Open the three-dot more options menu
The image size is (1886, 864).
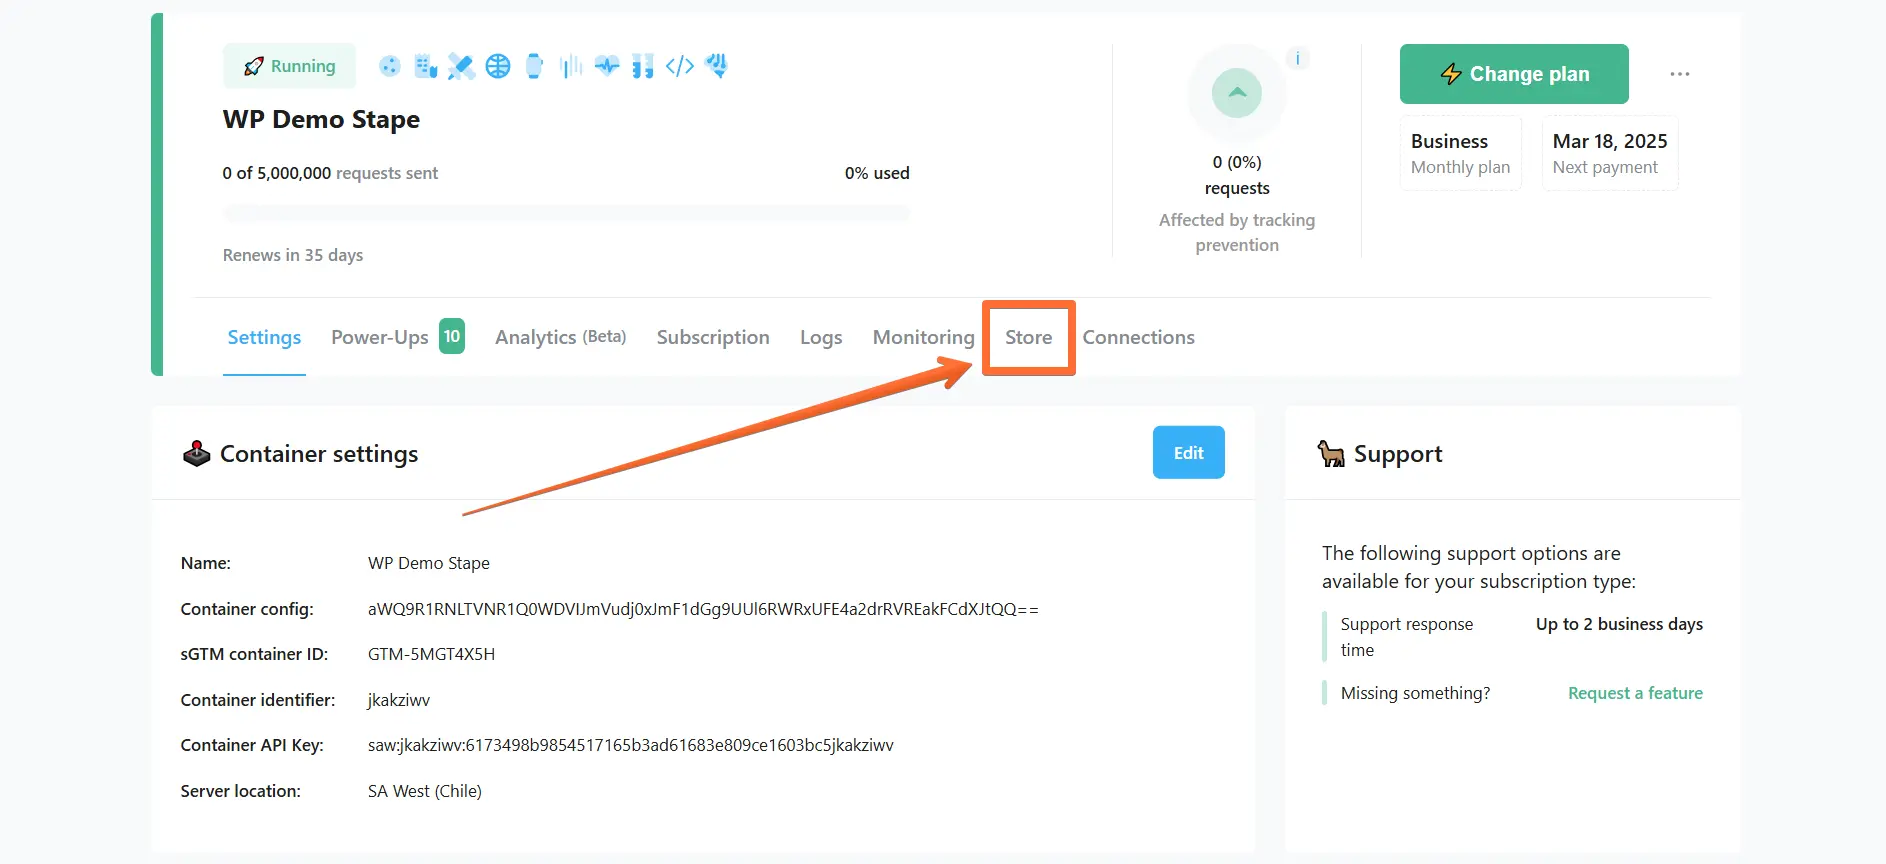pyautogui.click(x=1679, y=74)
